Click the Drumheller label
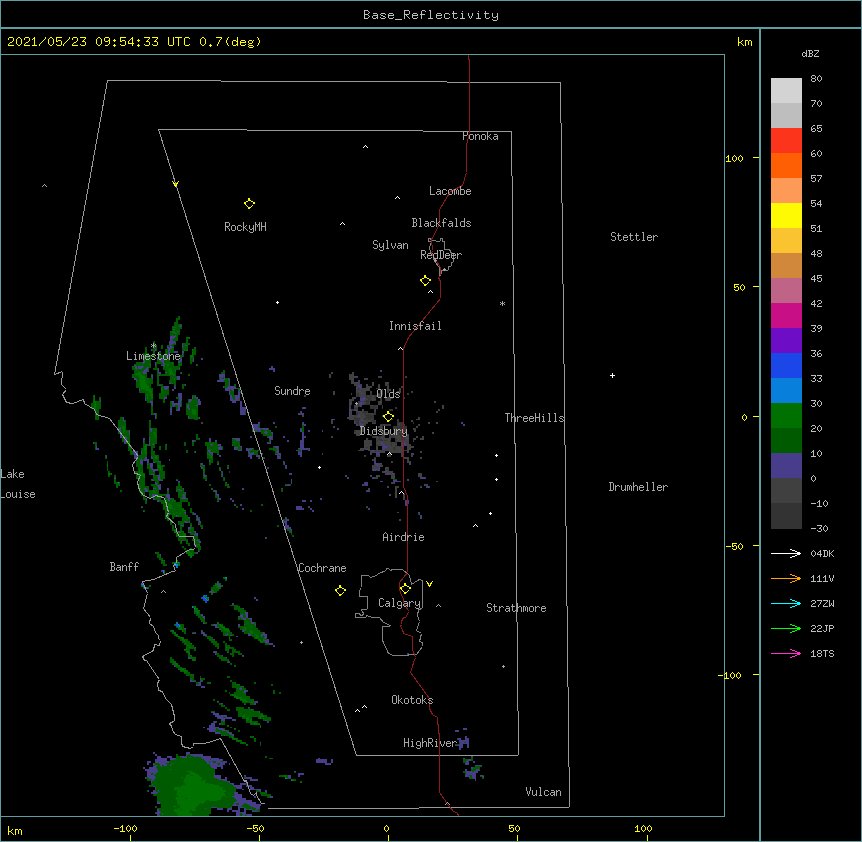Image resolution: width=862 pixels, height=842 pixels. click(638, 487)
